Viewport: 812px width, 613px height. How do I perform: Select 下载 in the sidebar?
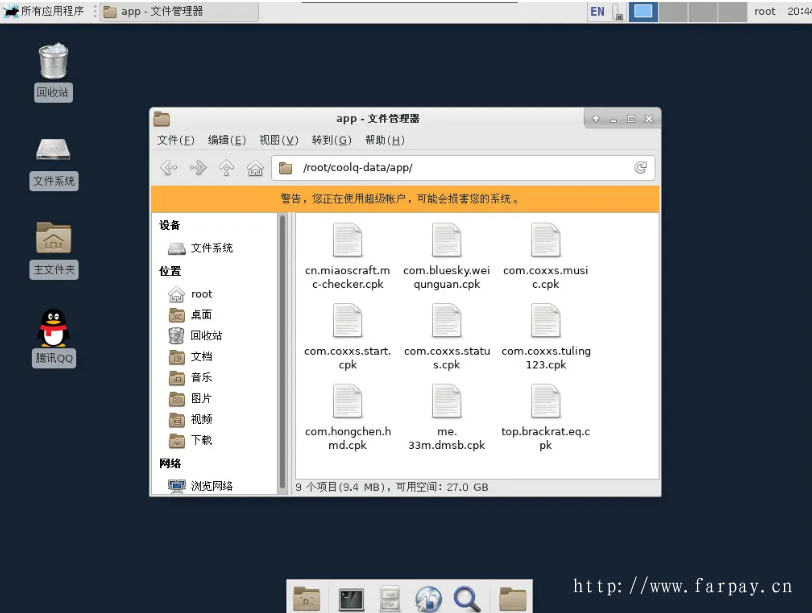(201, 440)
